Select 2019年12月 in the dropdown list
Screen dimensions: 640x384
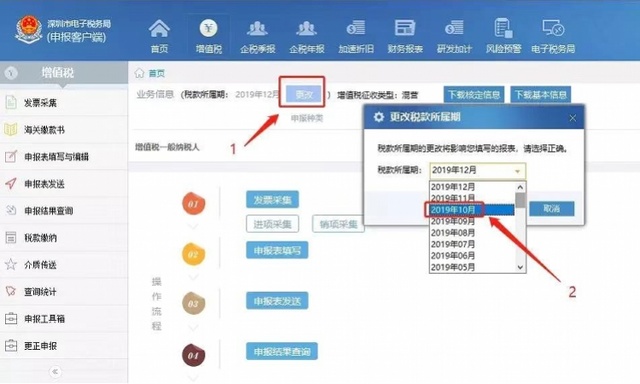472,187
